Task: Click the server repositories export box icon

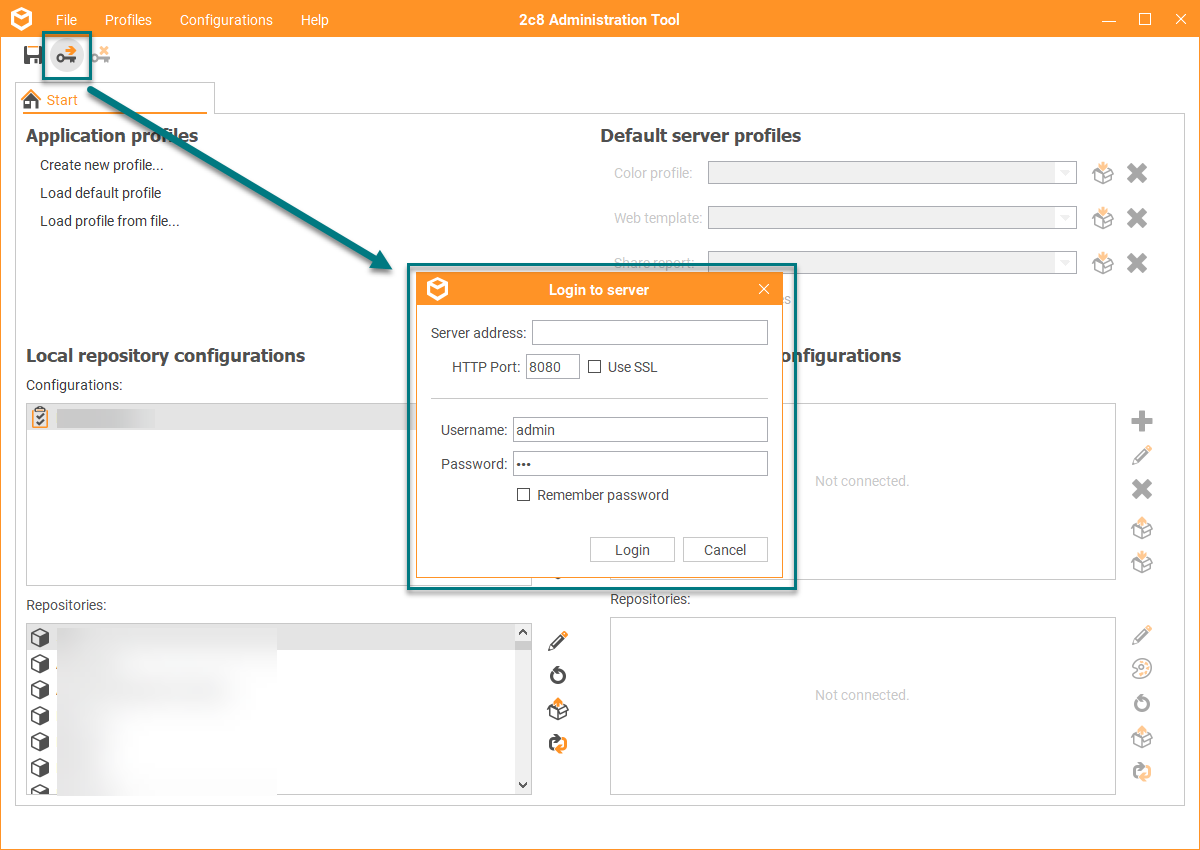Action: click(1142, 737)
